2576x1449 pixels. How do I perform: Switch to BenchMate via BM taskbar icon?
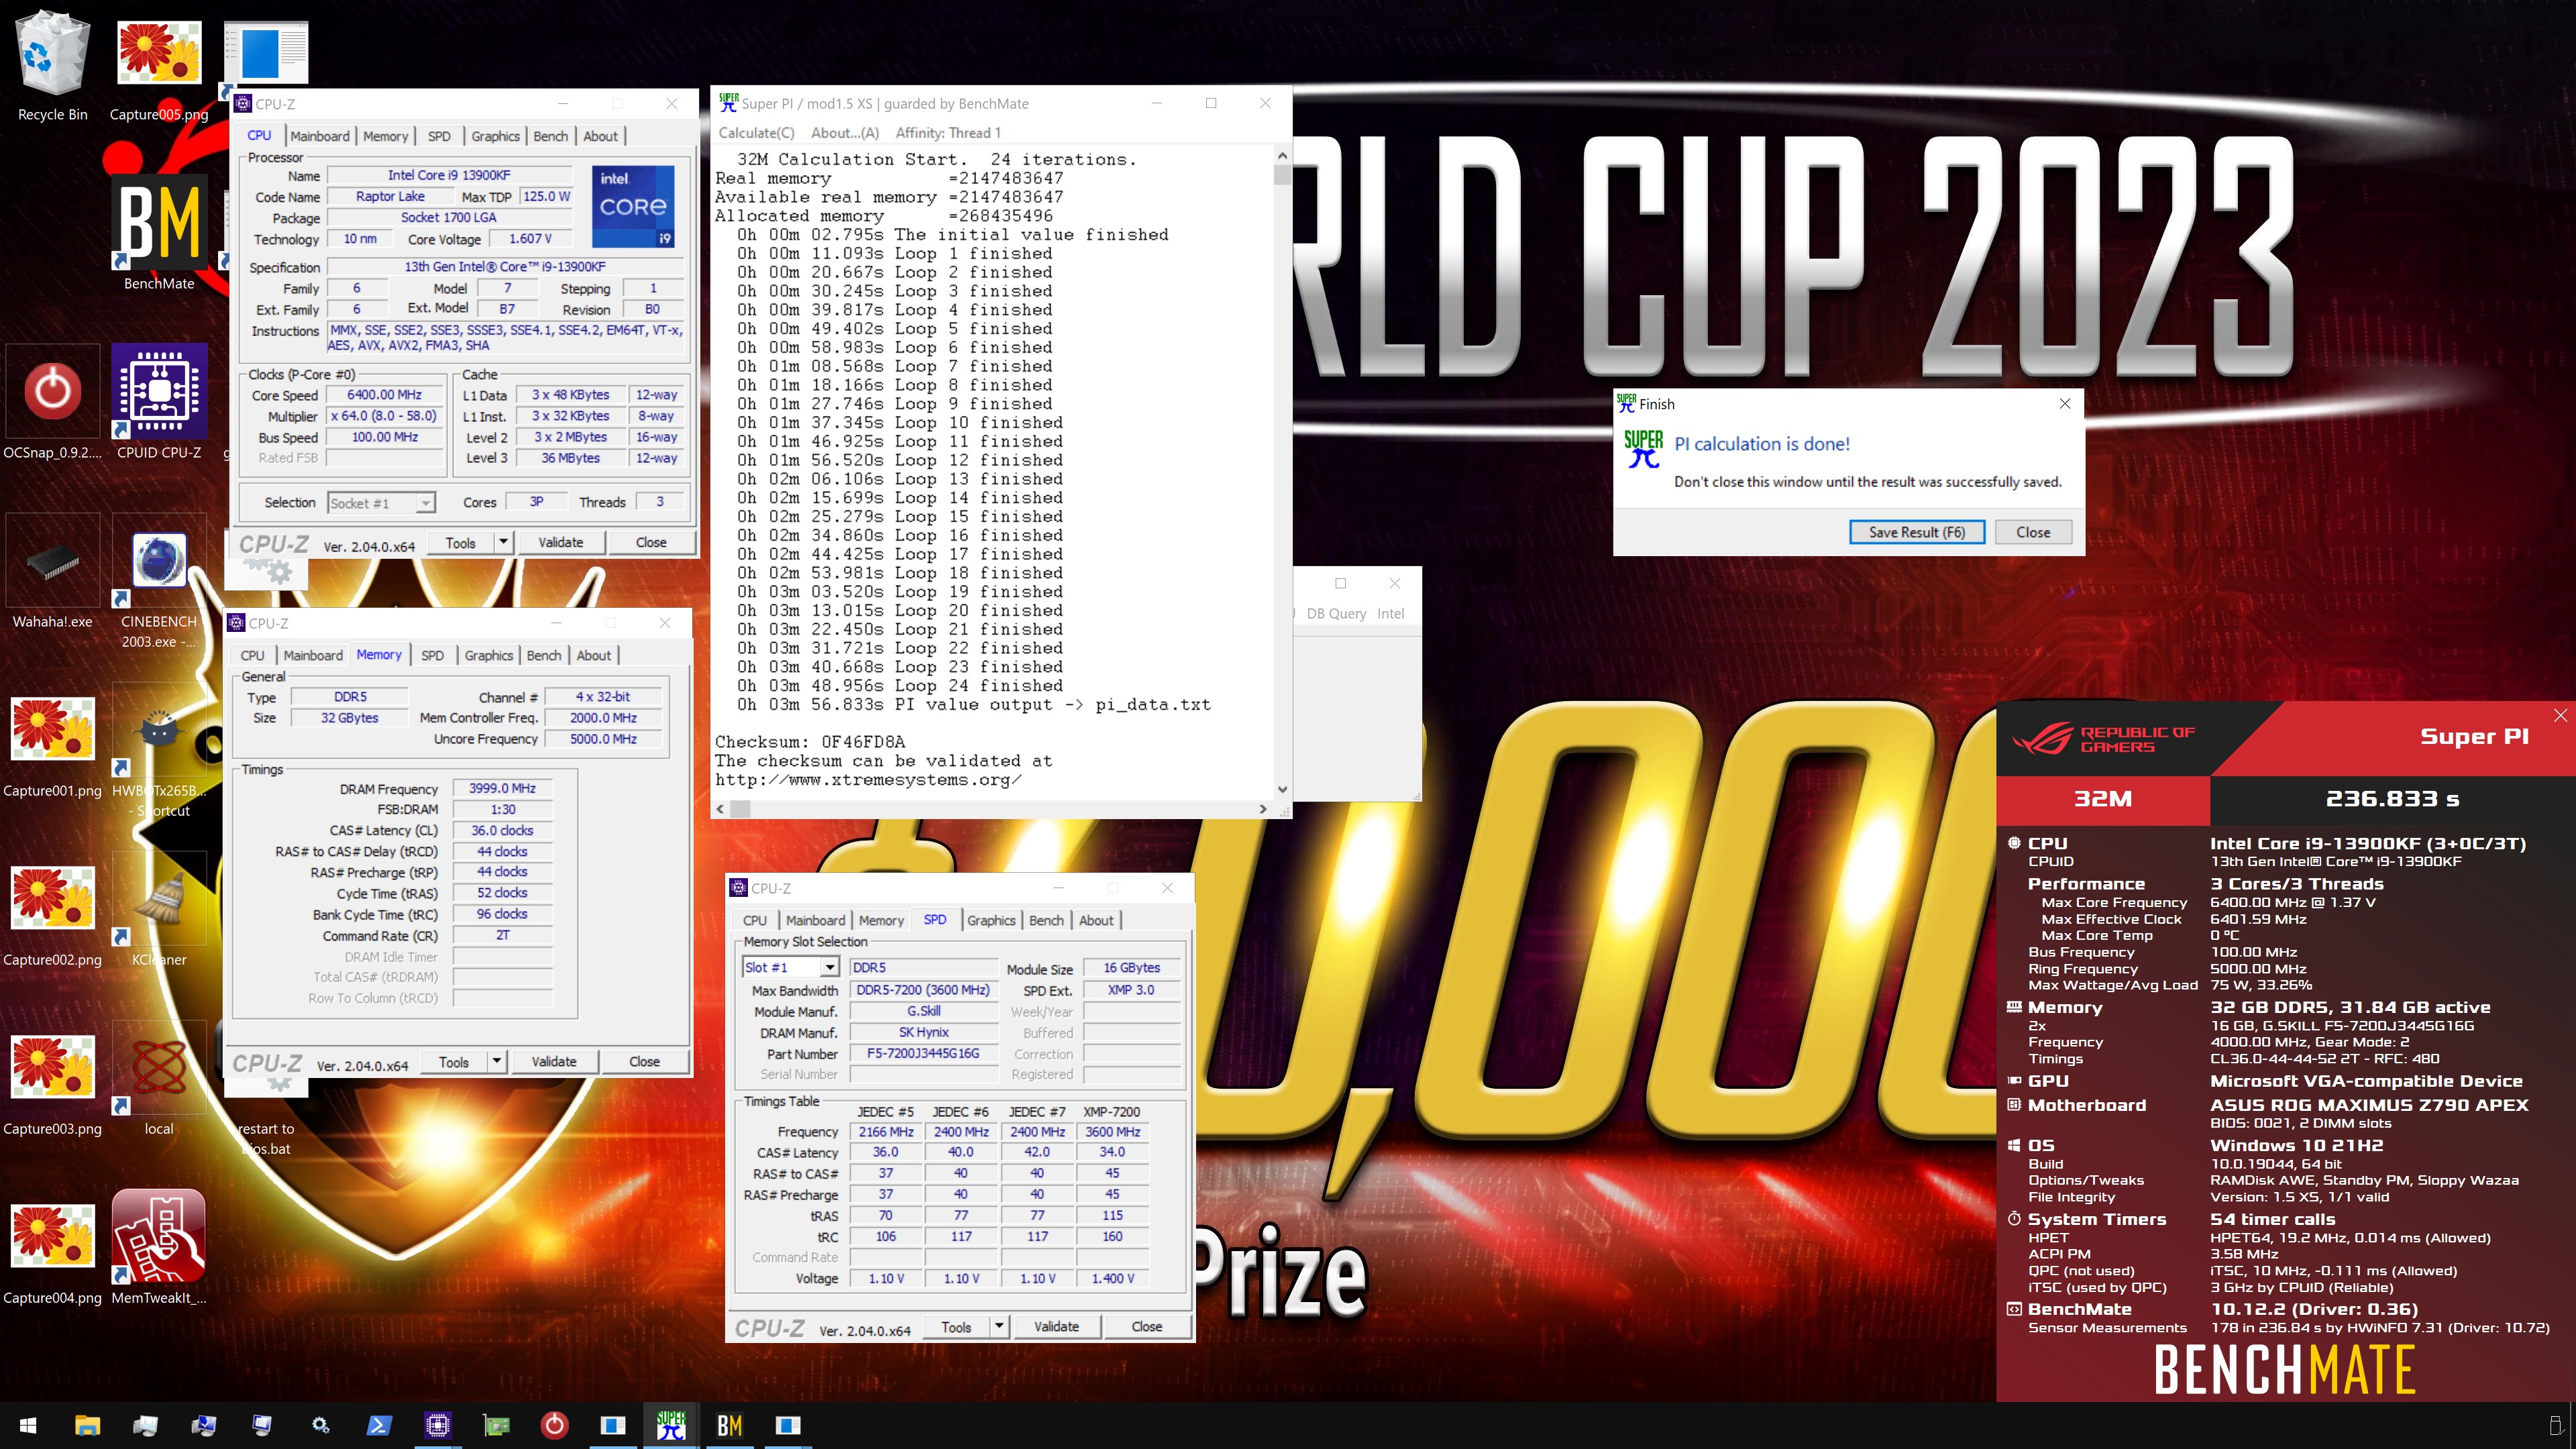pyautogui.click(x=729, y=1425)
